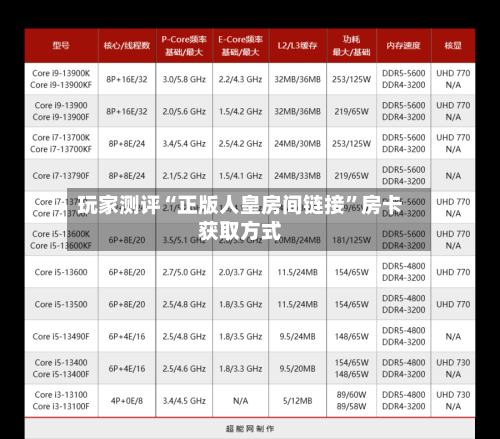Select the Core i3-13100F model name
The image size is (500, 439).
click(61, 406)
